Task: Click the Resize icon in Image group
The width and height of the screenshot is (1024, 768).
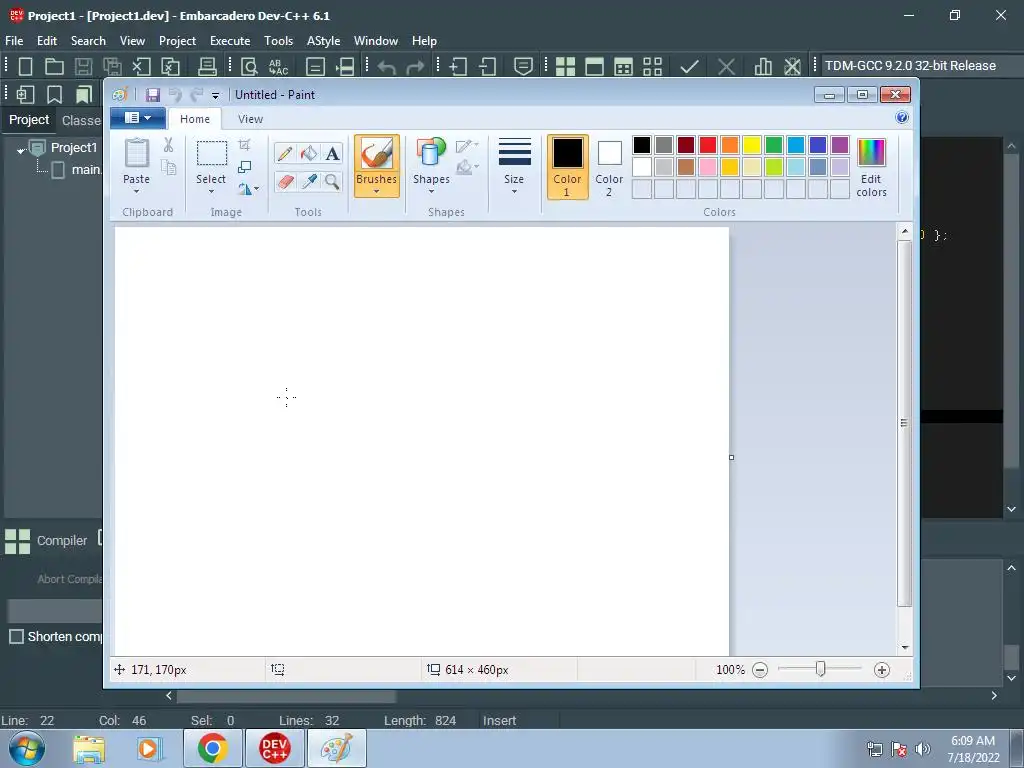Action: pyautogui.click(x=244, y=167)
